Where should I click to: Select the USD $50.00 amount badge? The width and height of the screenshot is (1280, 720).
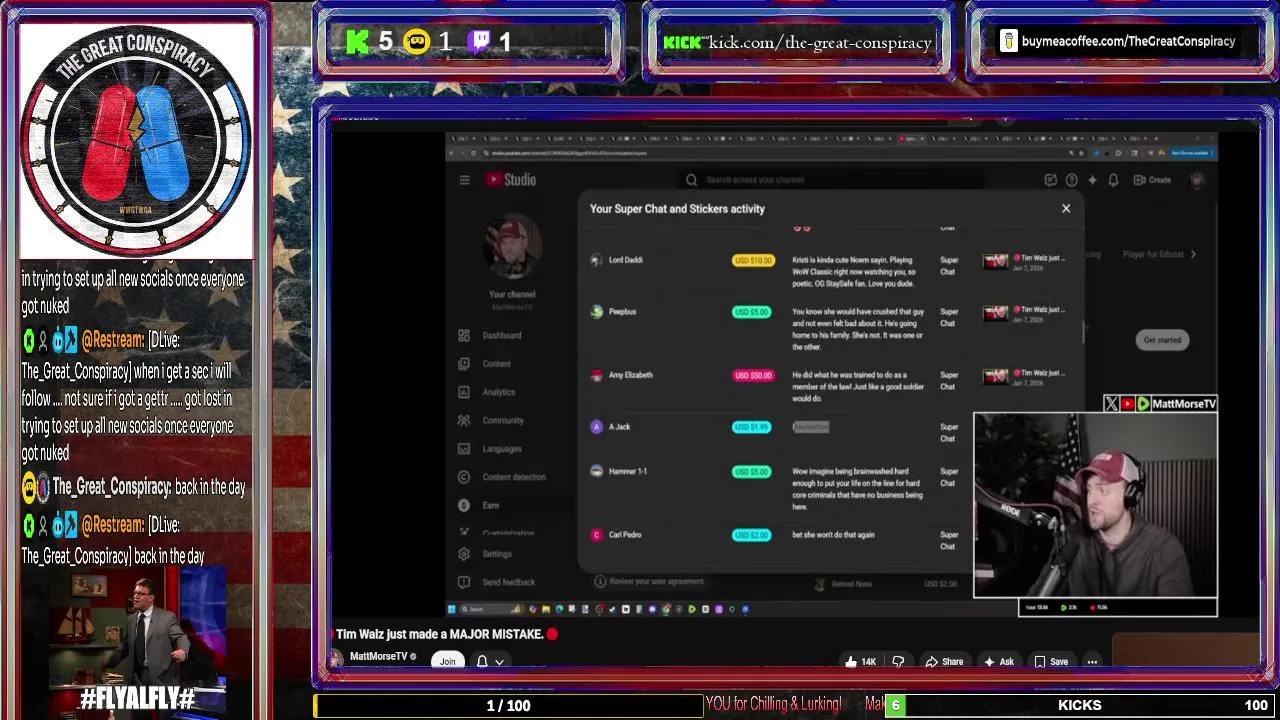[753, 375]
